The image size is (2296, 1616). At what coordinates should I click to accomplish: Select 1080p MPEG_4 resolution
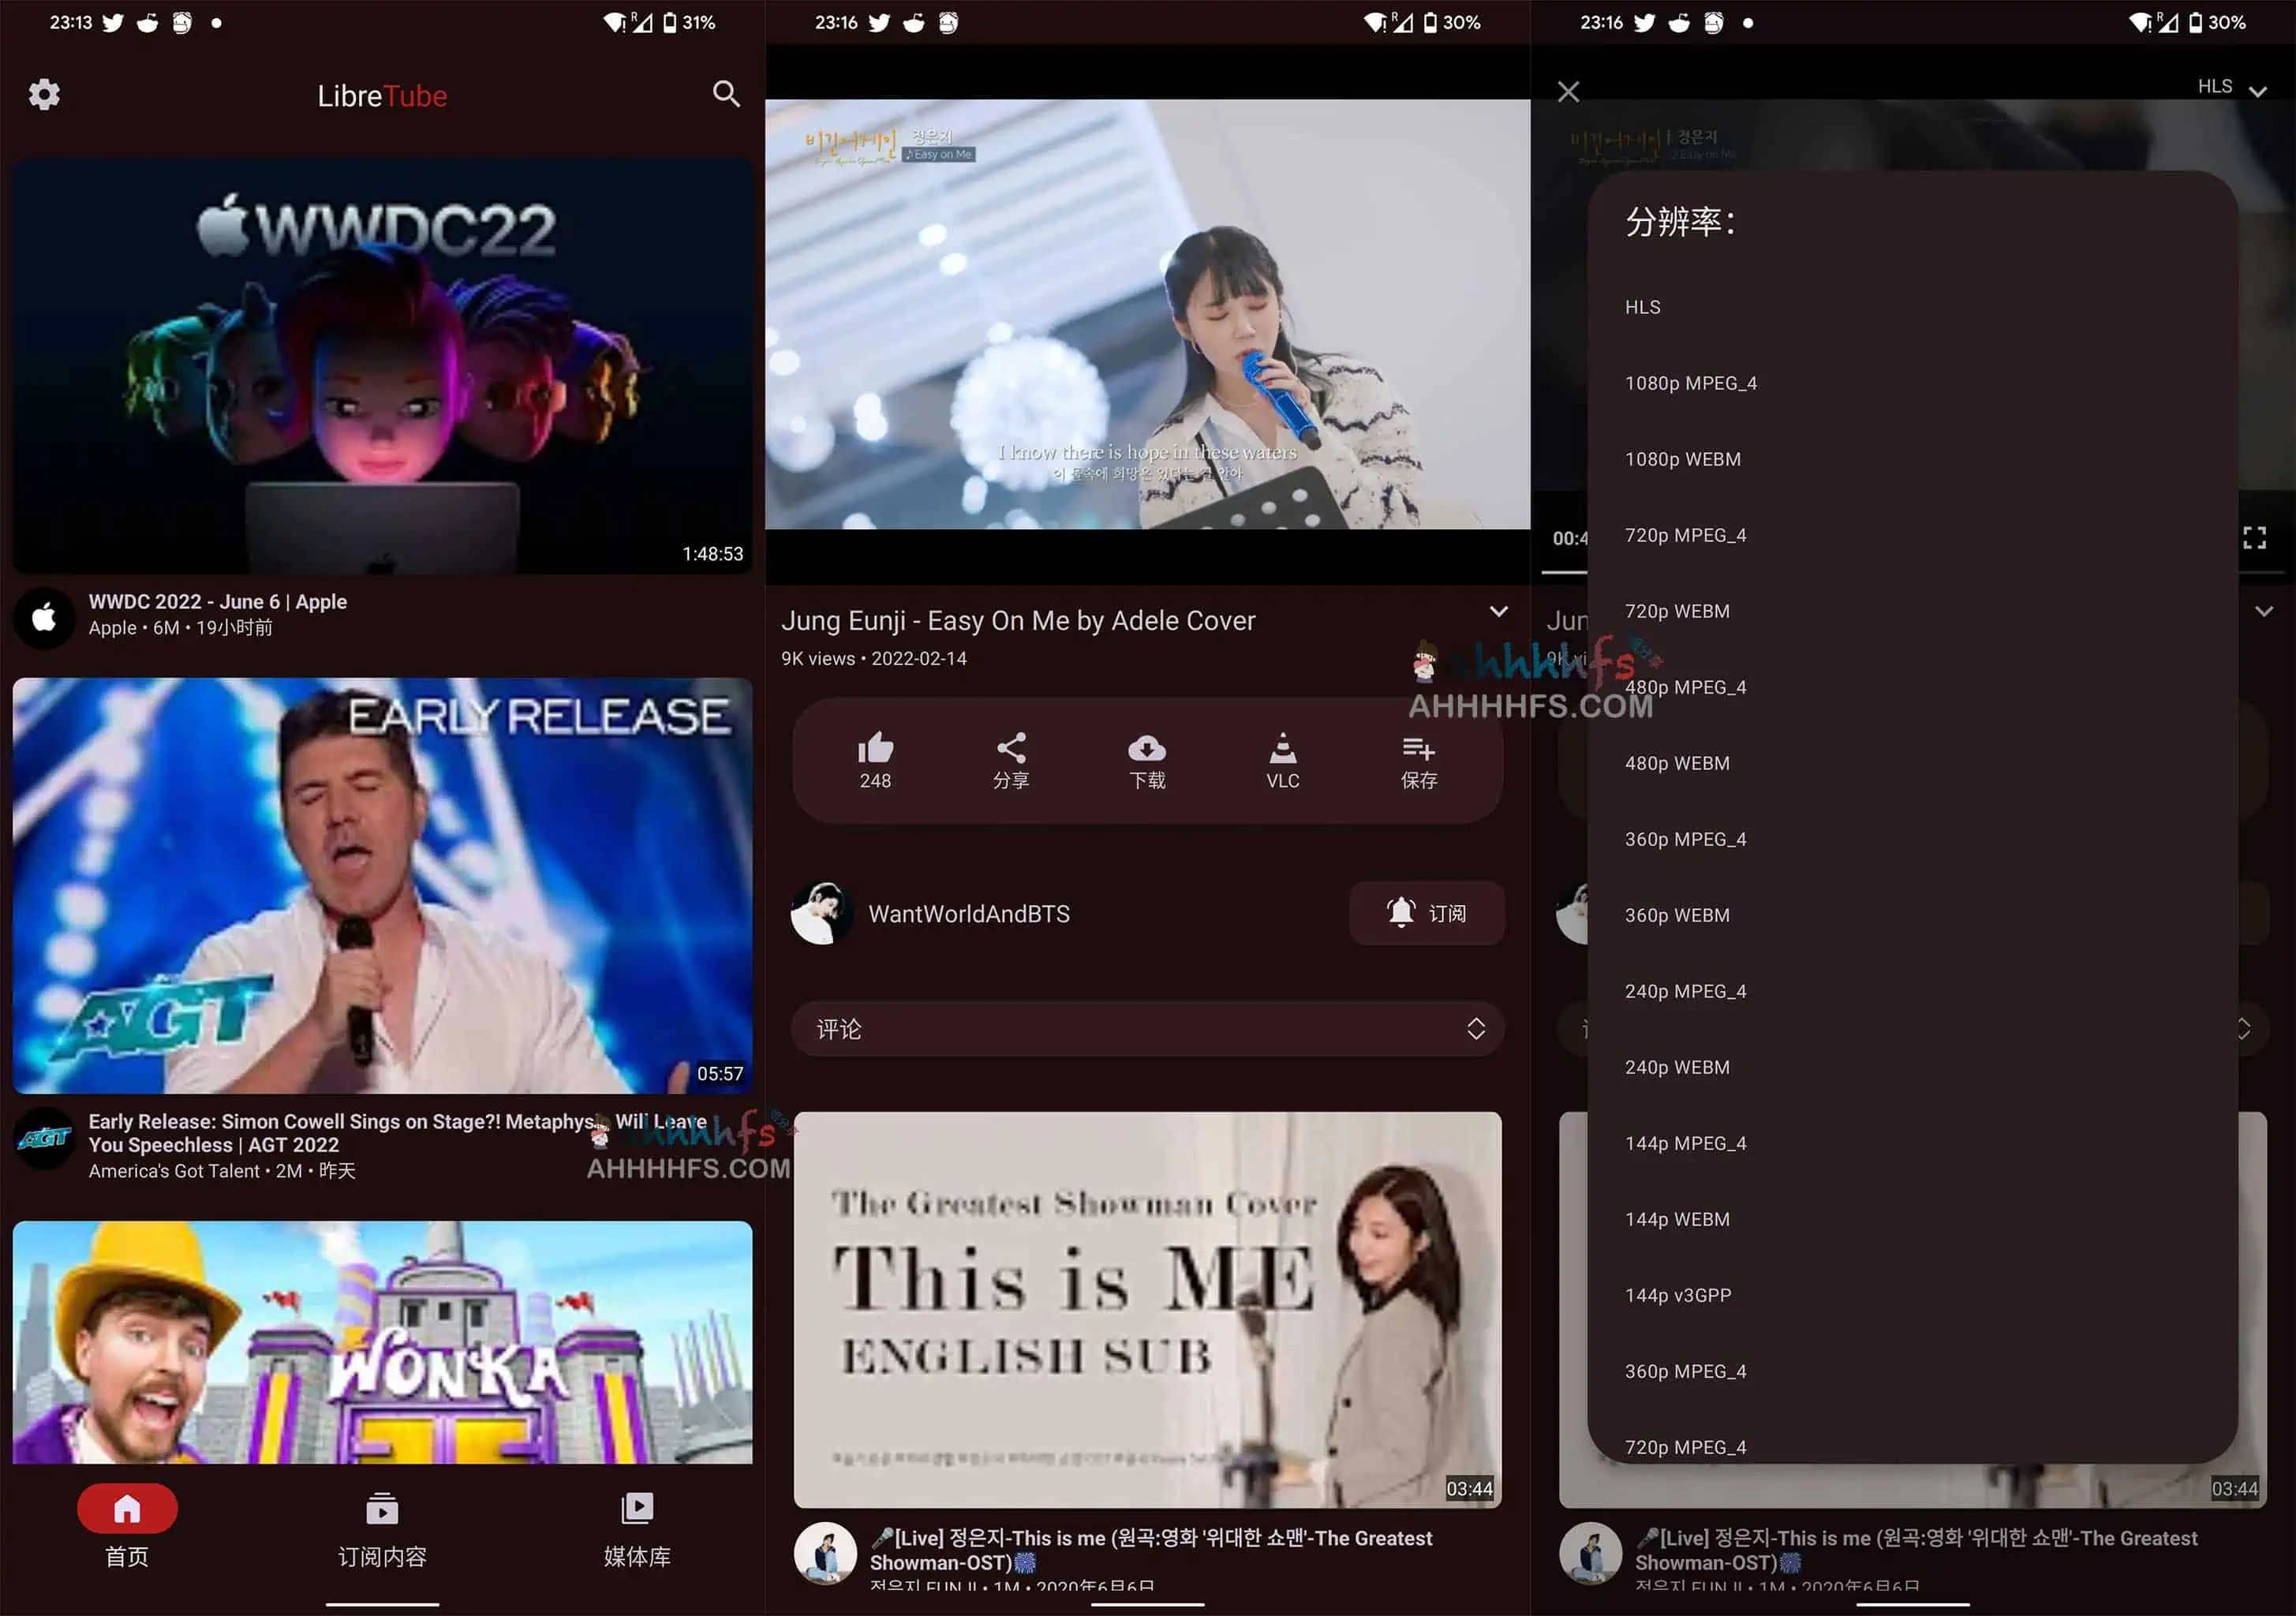[1690, 383]
